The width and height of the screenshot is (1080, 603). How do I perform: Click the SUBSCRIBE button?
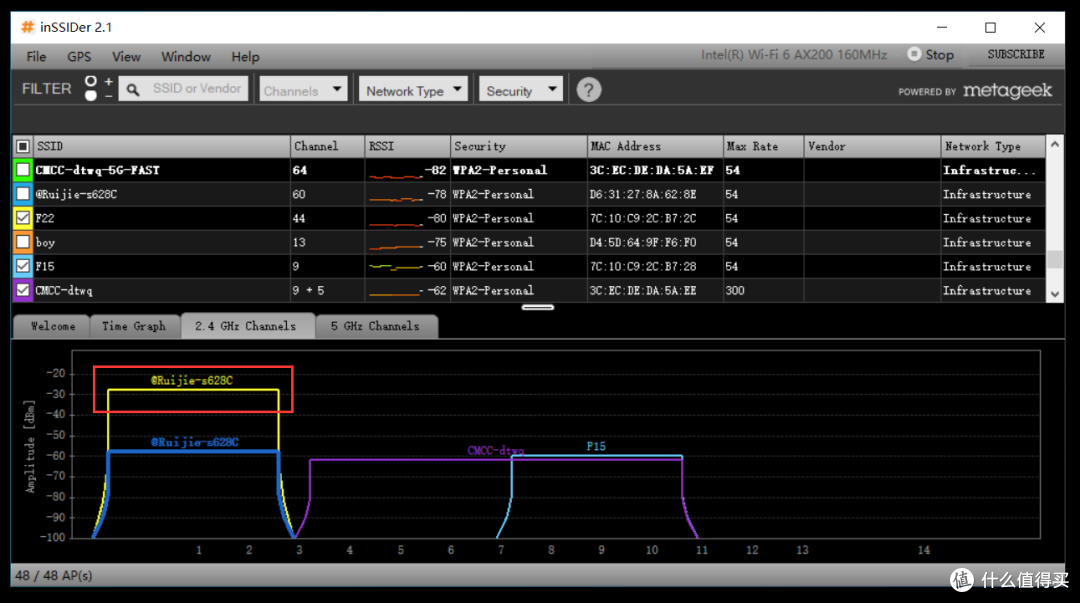pyautogui.click(x=1016, y=54)
